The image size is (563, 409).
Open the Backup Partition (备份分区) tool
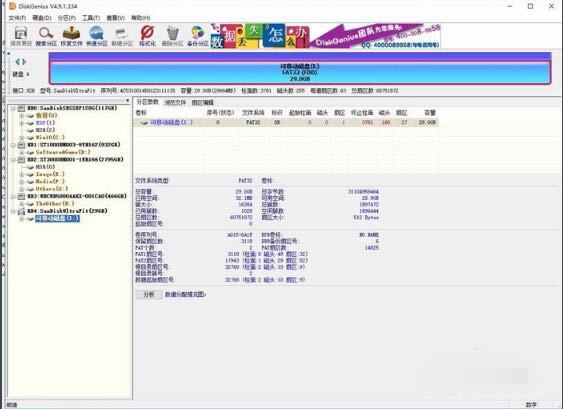(198, 36)
